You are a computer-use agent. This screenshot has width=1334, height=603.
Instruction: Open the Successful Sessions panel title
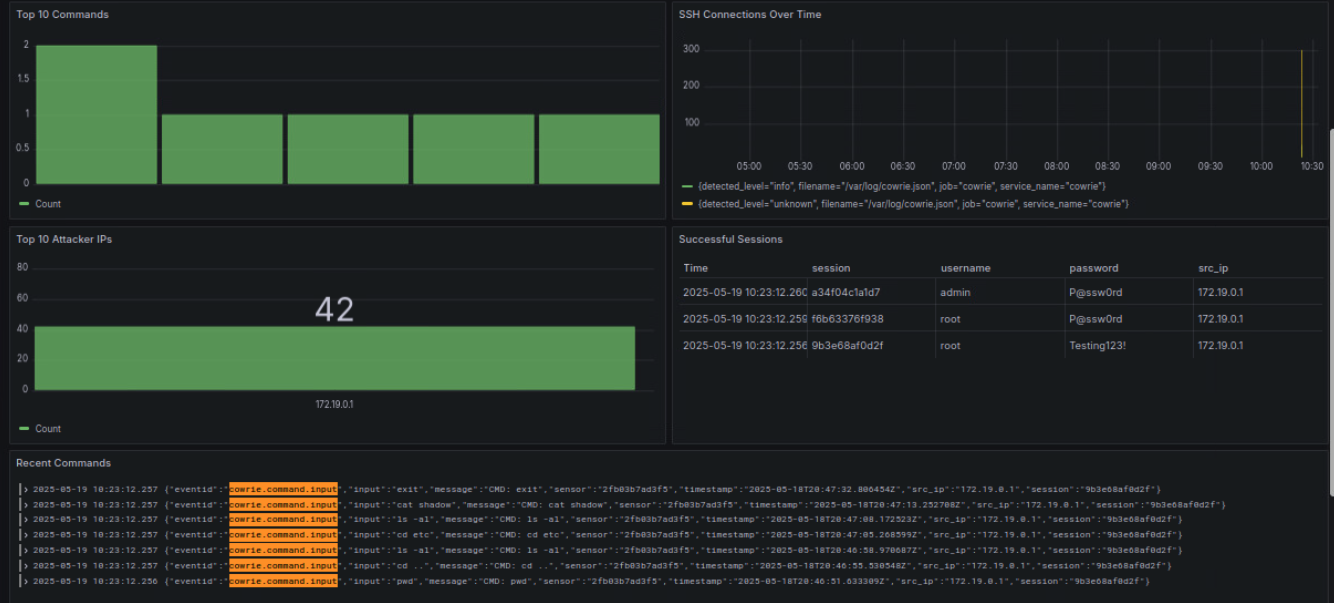731,240
